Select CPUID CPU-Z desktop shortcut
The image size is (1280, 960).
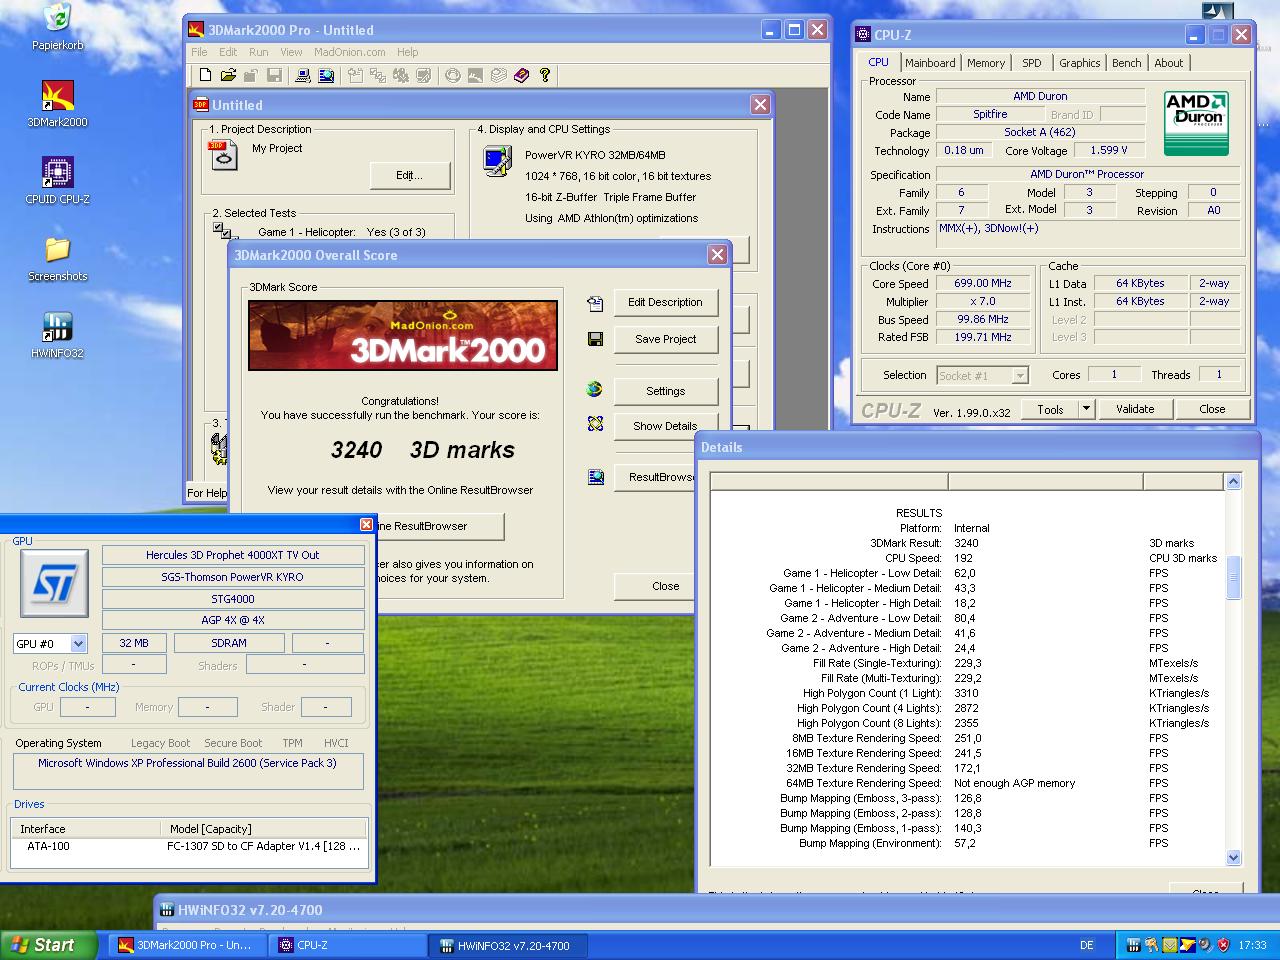[x=58, y=181]
